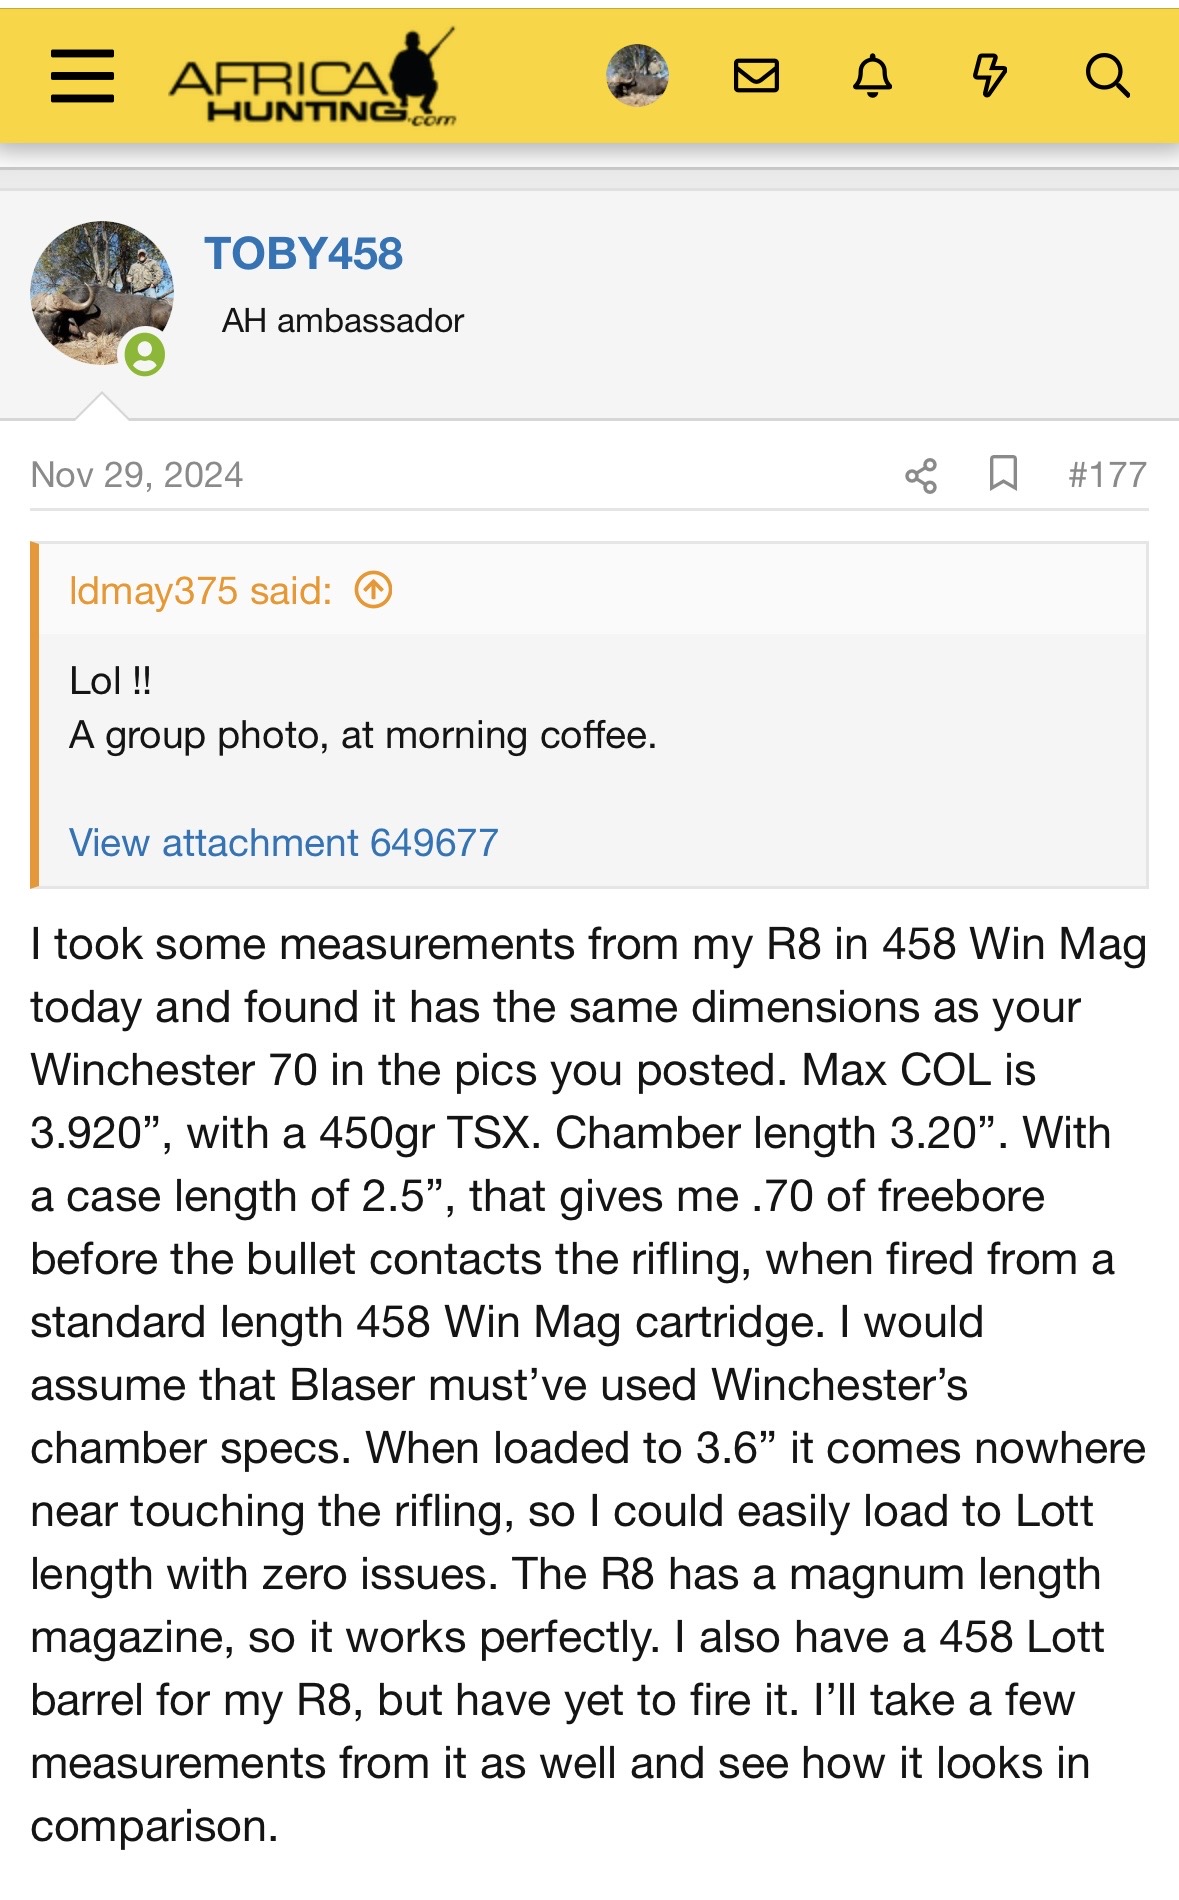
Task: View TOBY458's profile picture
Action: click(x=100, y=292)
